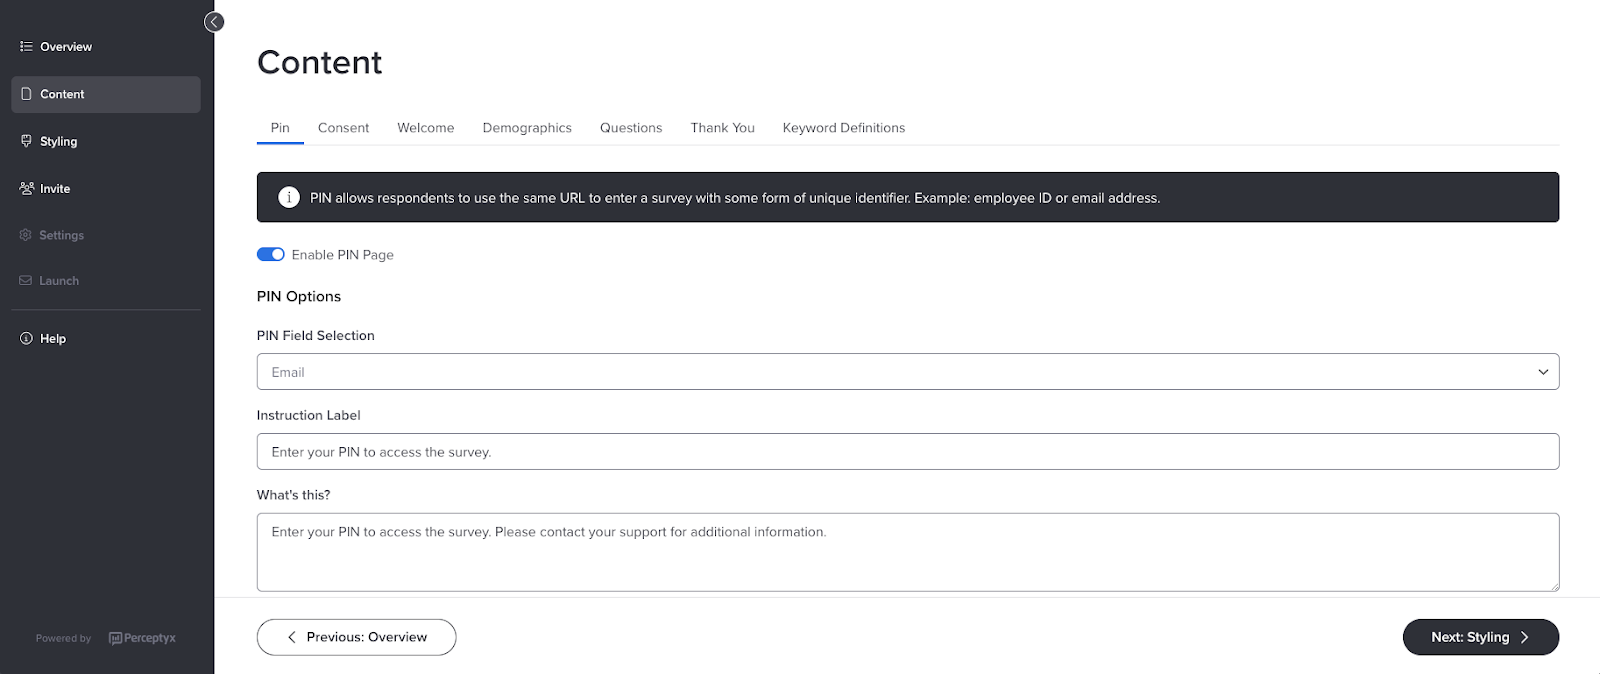Viewport: 1600px width, 674px height.
Task: Continue with Next: Styling button
Action: click(1480, 637)
